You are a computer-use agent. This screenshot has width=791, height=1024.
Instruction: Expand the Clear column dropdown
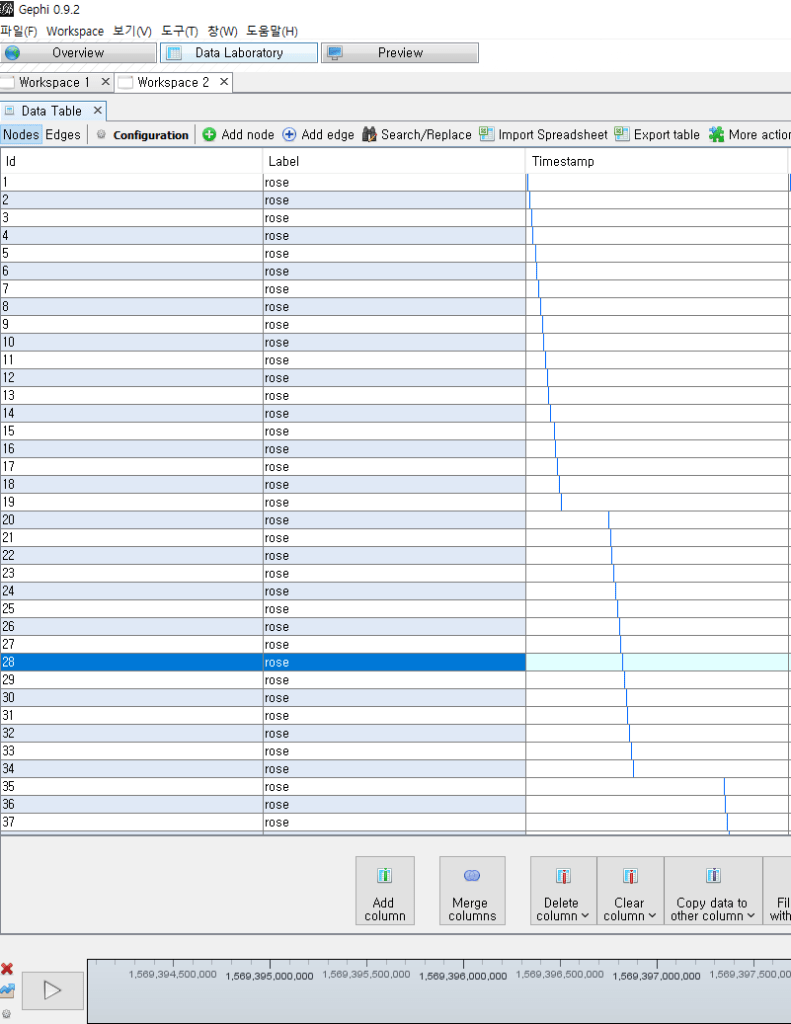click(630, 891)
